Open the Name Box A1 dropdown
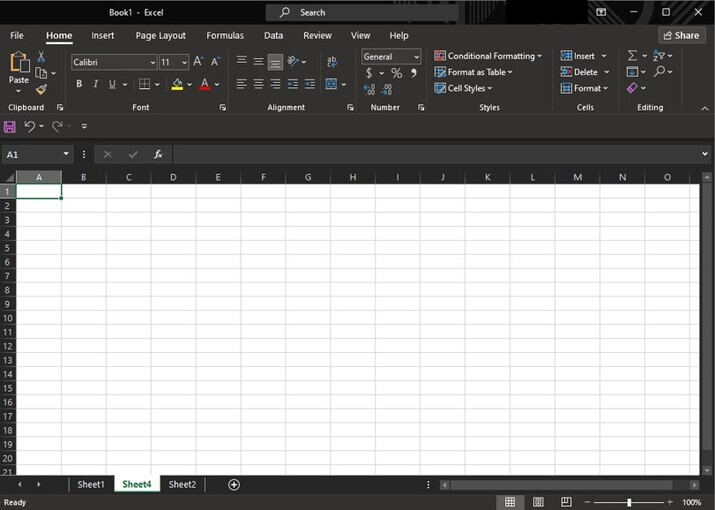The width and height of the screenshot is (715, 510). pyautogui.click(x=66, y=154)
